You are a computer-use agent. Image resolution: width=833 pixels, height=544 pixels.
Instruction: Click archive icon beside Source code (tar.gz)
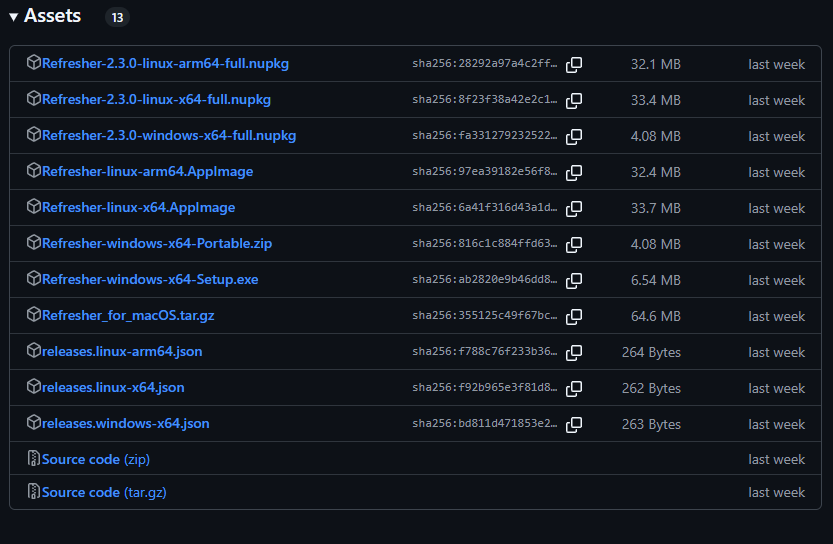pos(33,491)
